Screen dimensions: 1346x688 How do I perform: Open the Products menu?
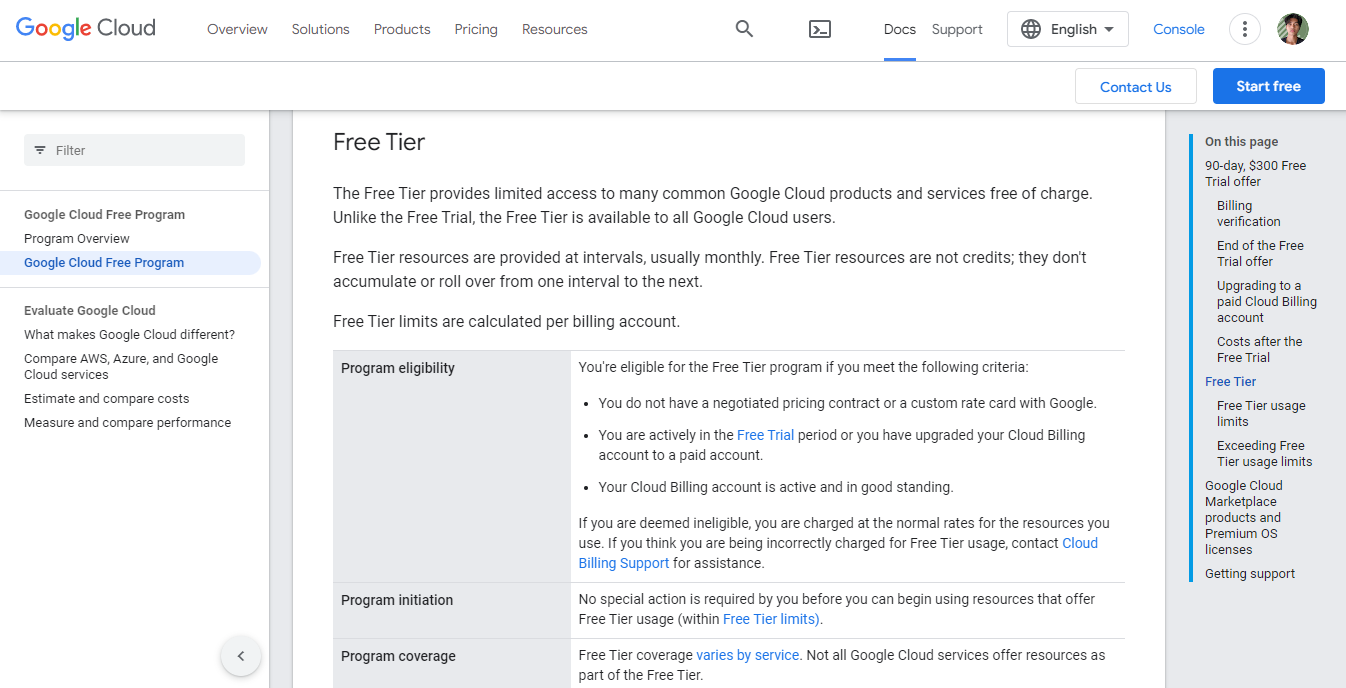(x=402, y=29)
